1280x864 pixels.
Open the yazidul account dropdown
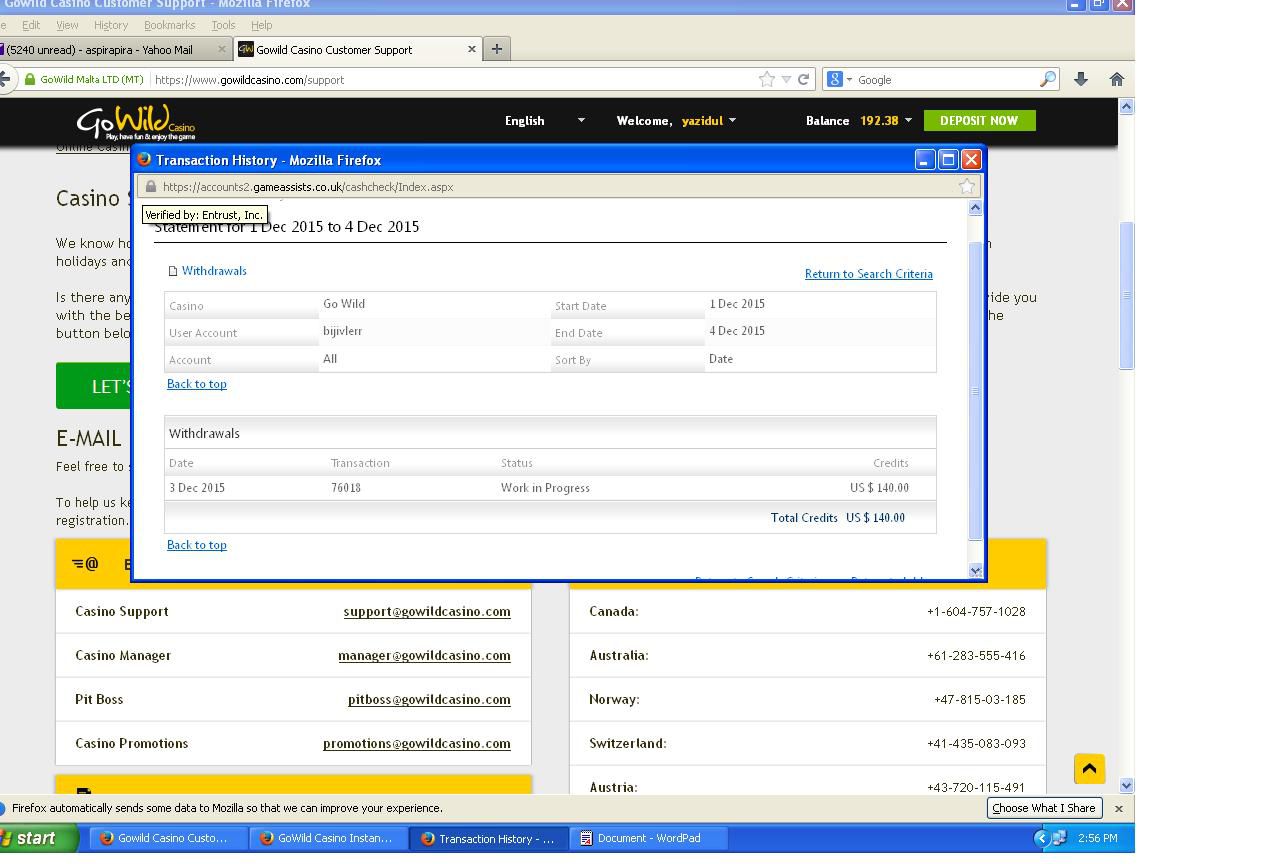click(709, 121)
